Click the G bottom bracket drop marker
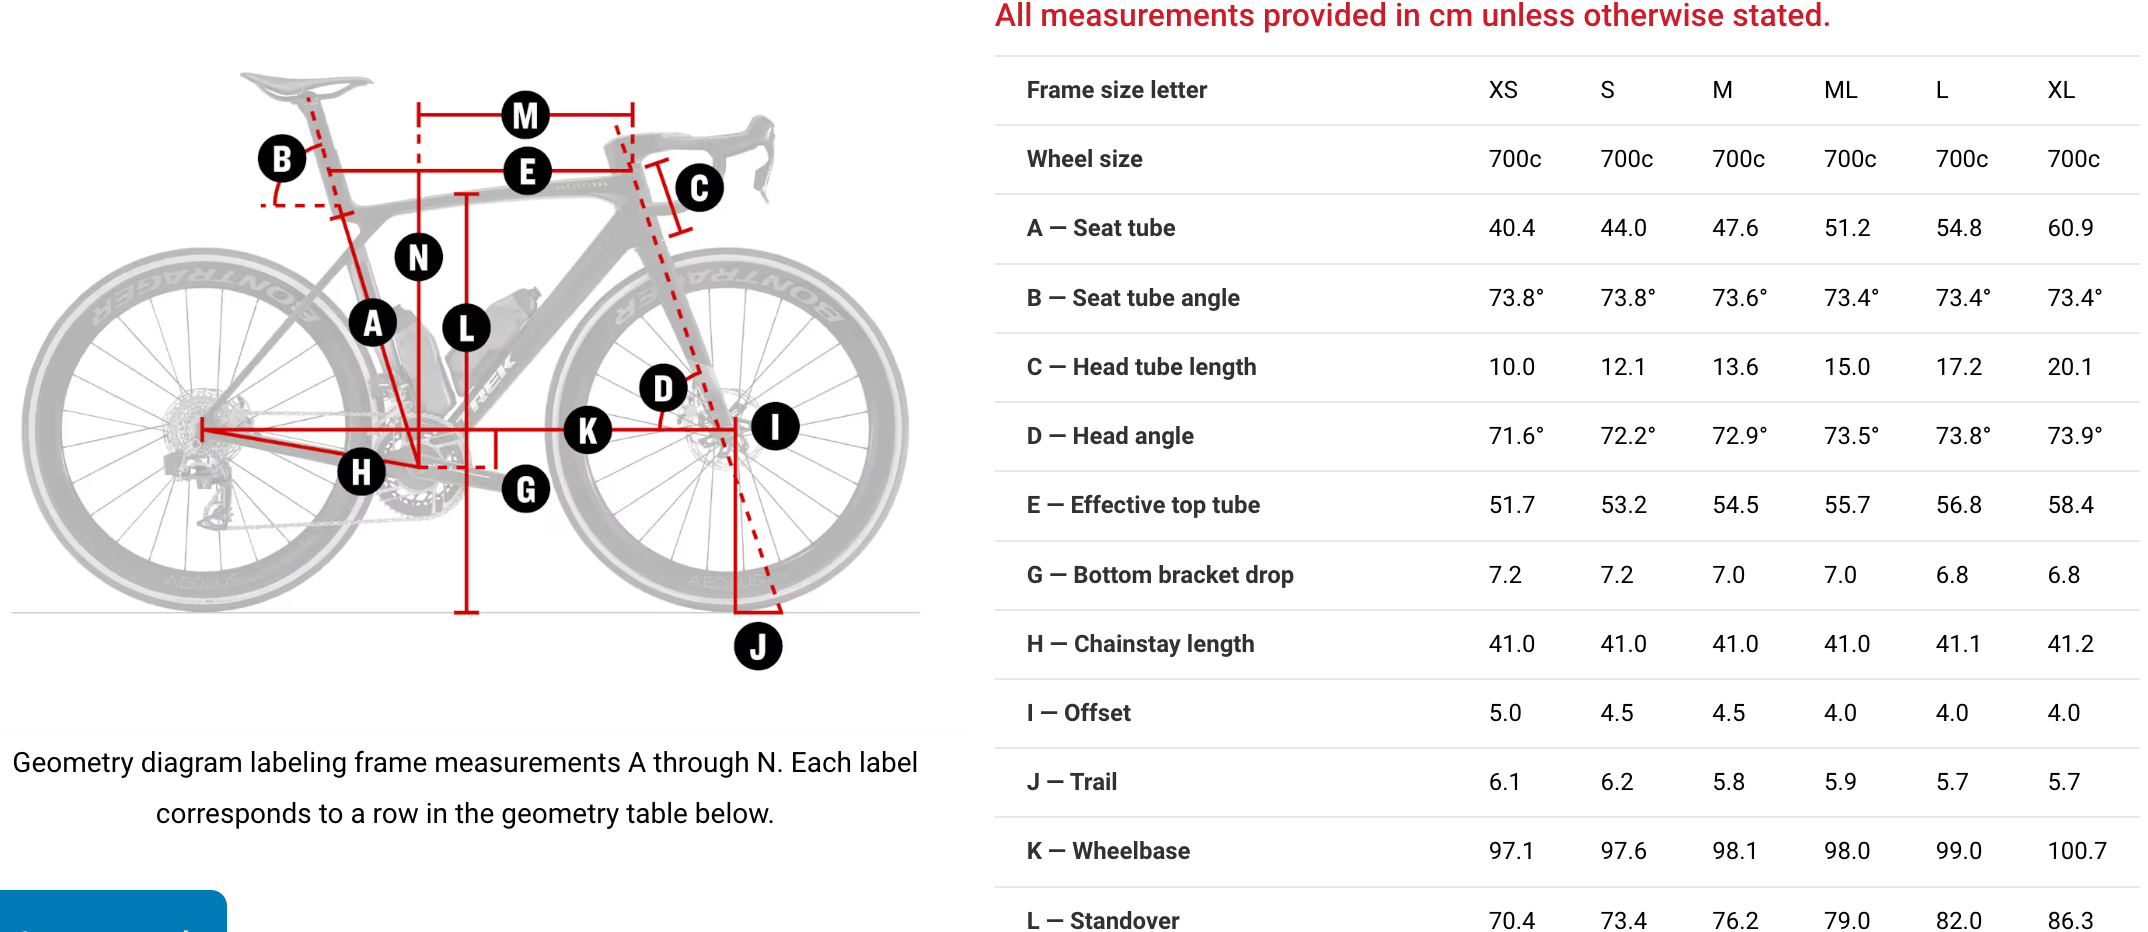 (x=526, y=489)
